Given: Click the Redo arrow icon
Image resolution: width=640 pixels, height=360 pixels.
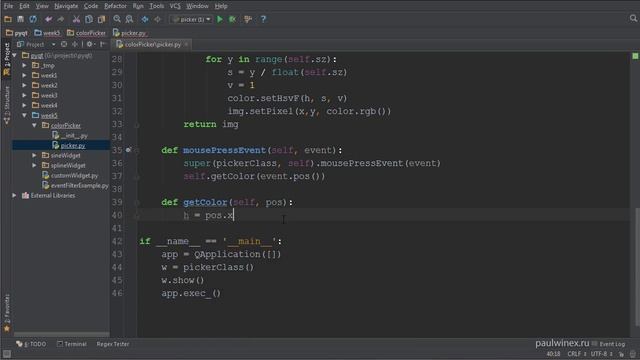Looking at the screenshot, I should pyautogui.click(x=60, y=19).
